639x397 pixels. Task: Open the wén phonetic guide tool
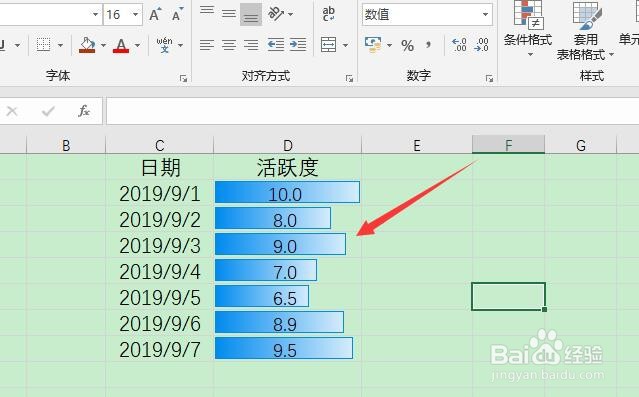coord(164,45)
